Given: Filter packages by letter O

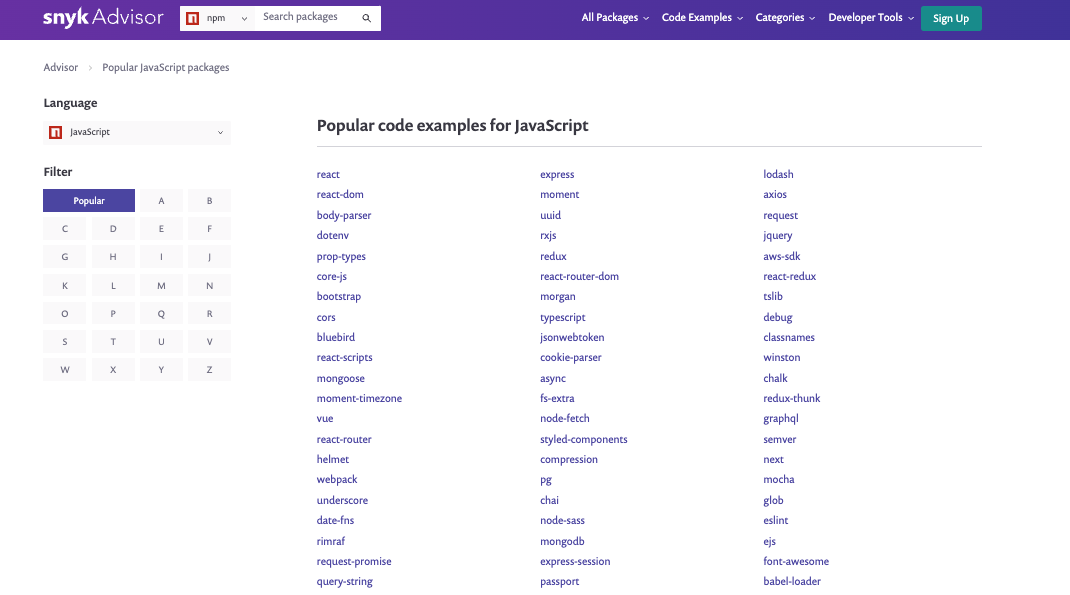Looking at the screenshot, I should (x=65, y=313).
